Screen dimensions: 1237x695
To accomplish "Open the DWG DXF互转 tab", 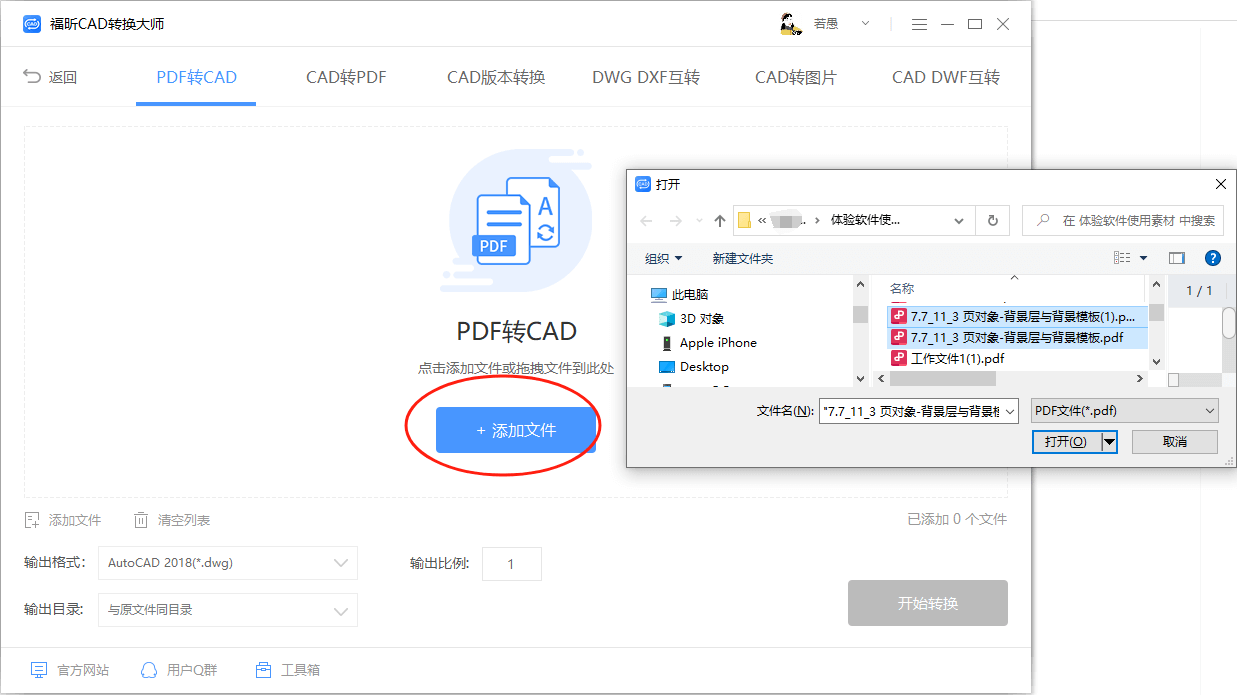I will [646, 77].
